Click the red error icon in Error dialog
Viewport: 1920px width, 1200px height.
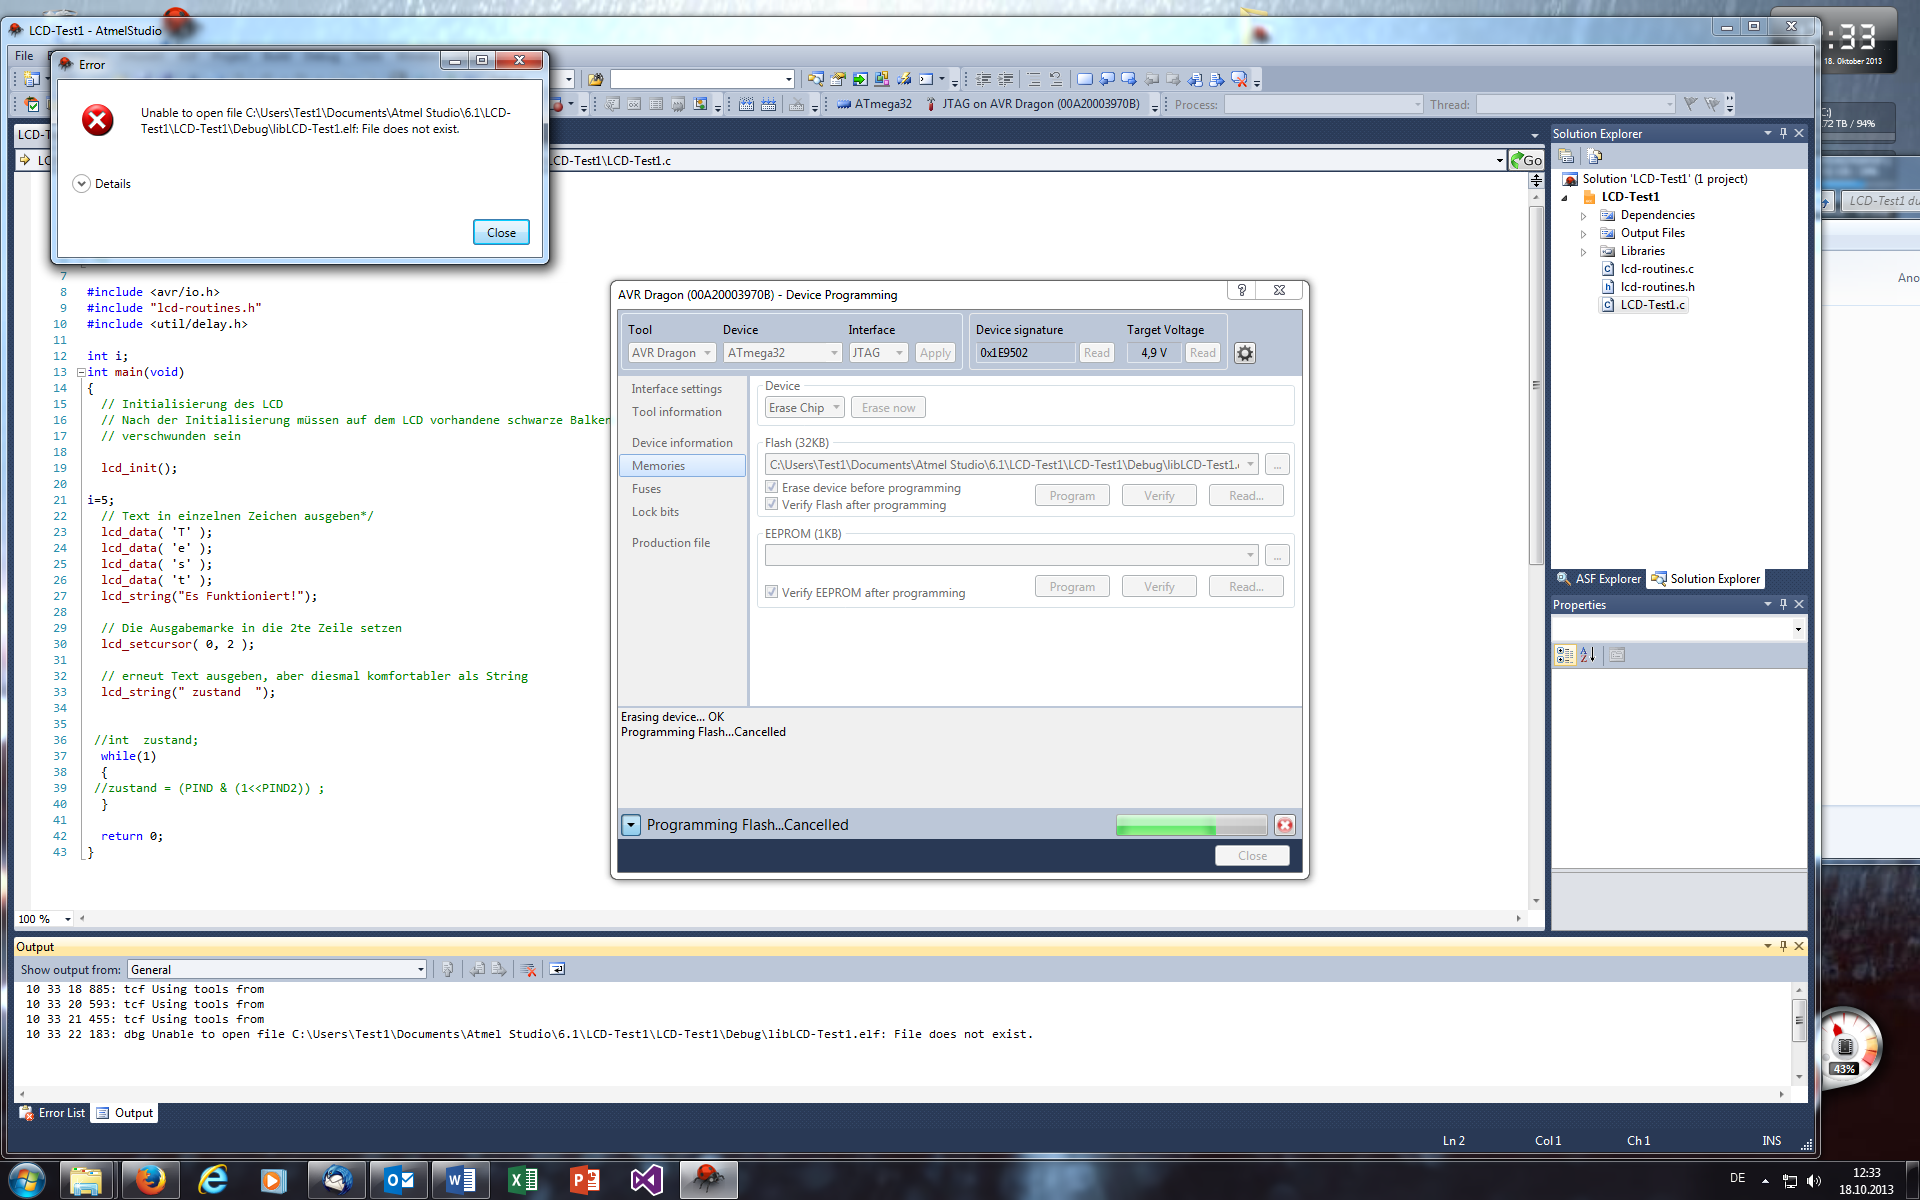pos(98,121)
